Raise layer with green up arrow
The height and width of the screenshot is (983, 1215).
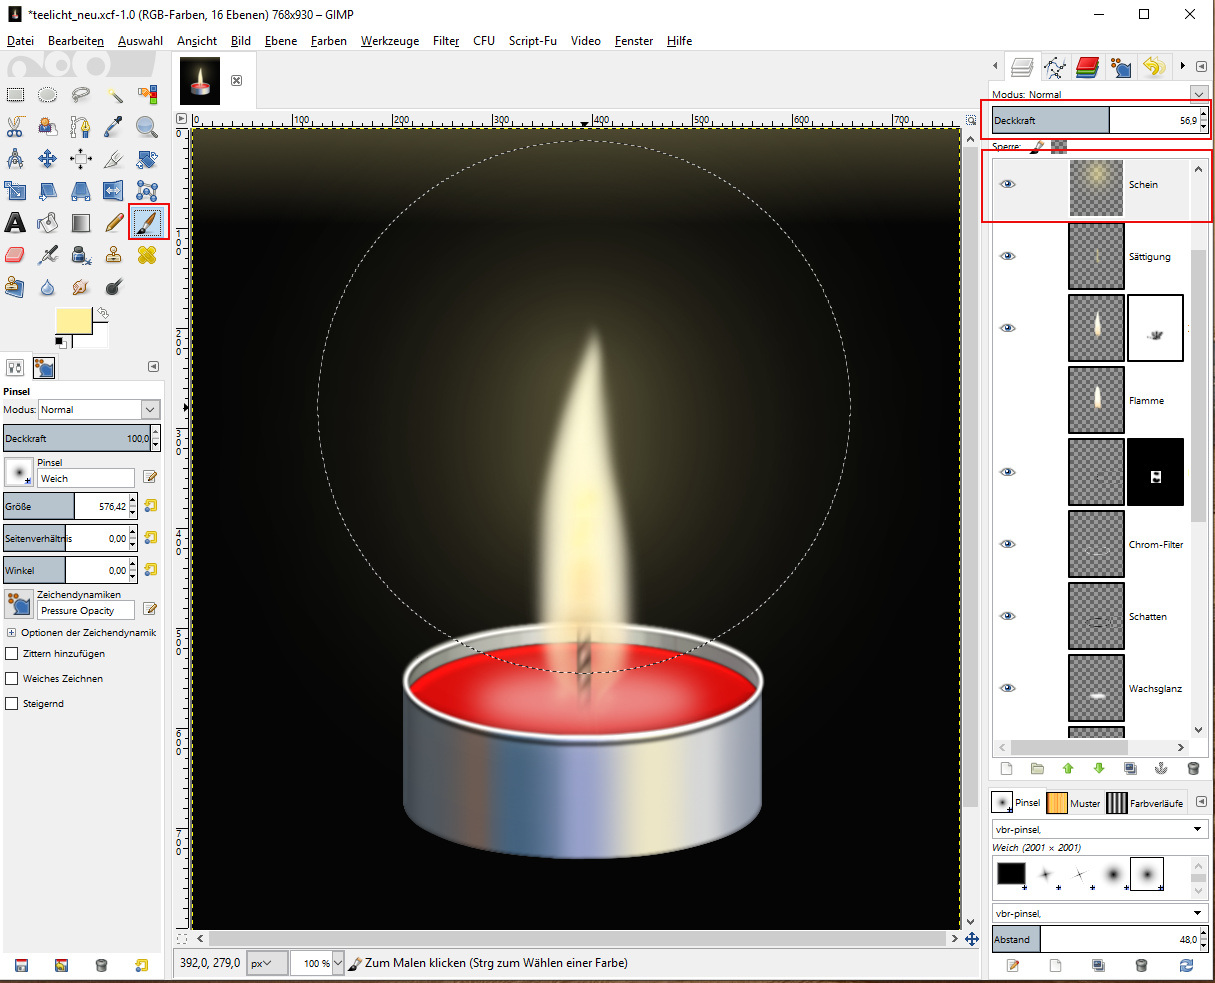click(x=1068, y=768)
